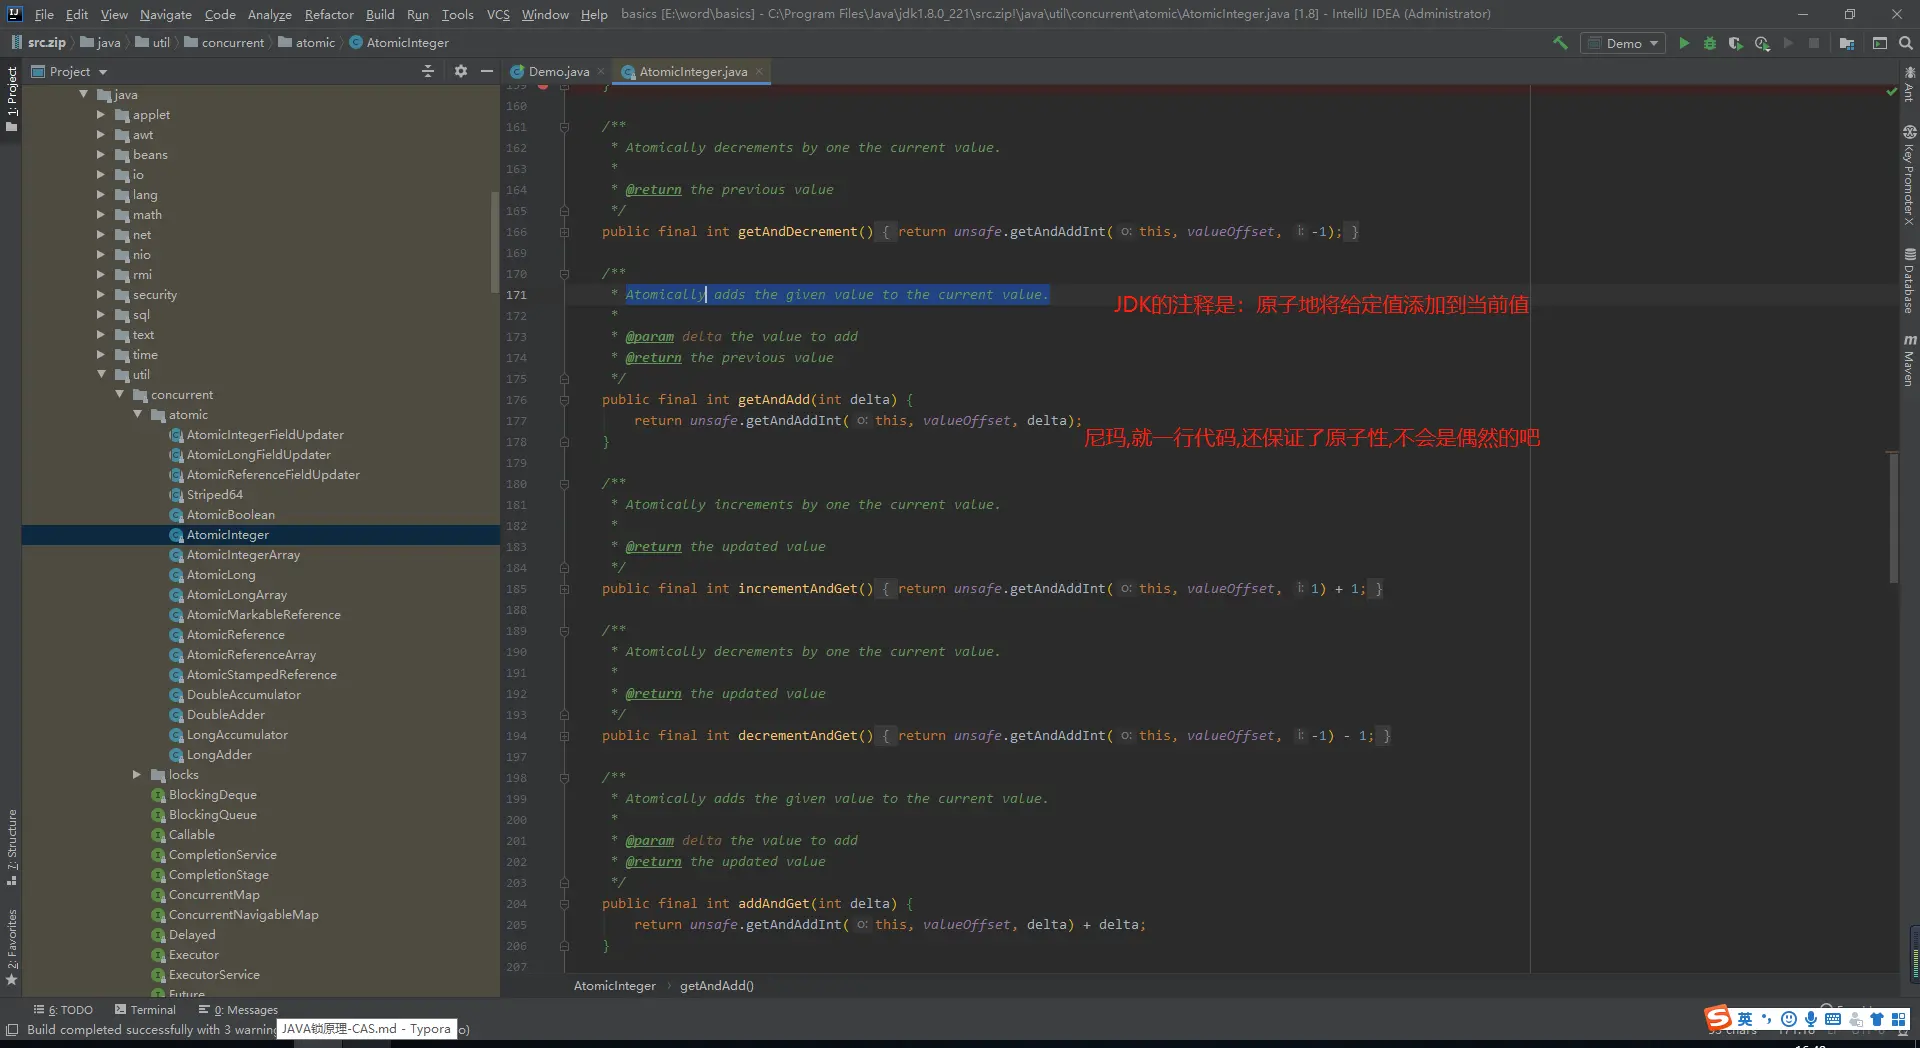Select AtomicBoolean in project tree
1920x1048 pixels.
[230, 515]
